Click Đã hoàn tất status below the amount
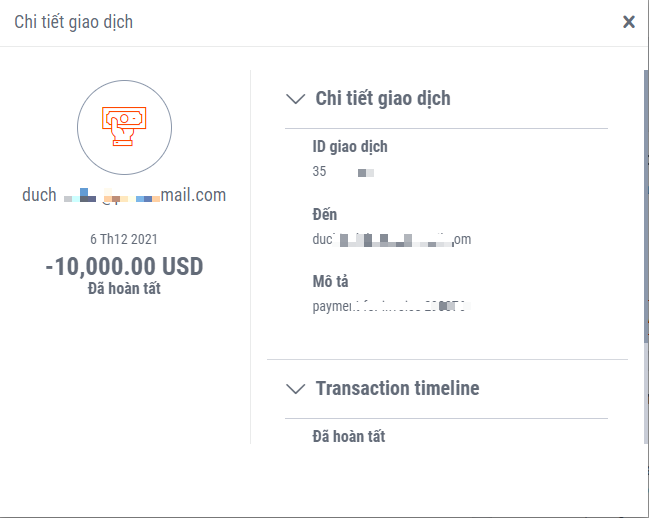This screenshot has width=649, height=518. click(124, 289)
